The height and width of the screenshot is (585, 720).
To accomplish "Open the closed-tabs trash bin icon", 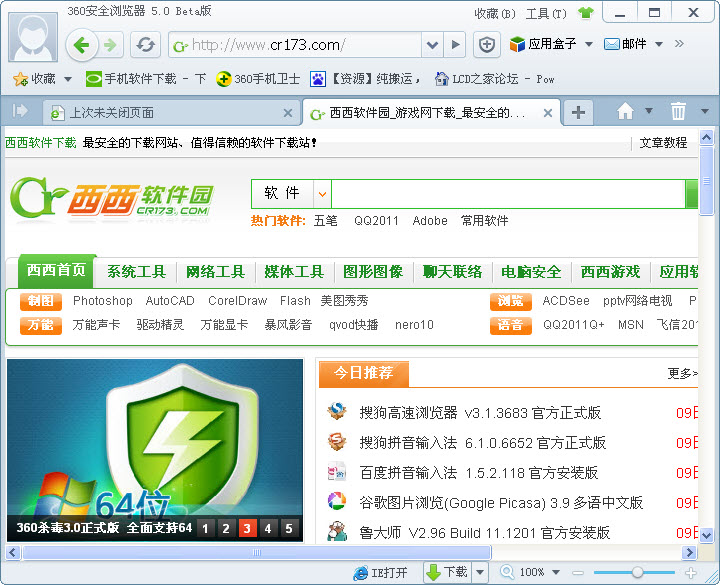I will (x=678, y=111).
